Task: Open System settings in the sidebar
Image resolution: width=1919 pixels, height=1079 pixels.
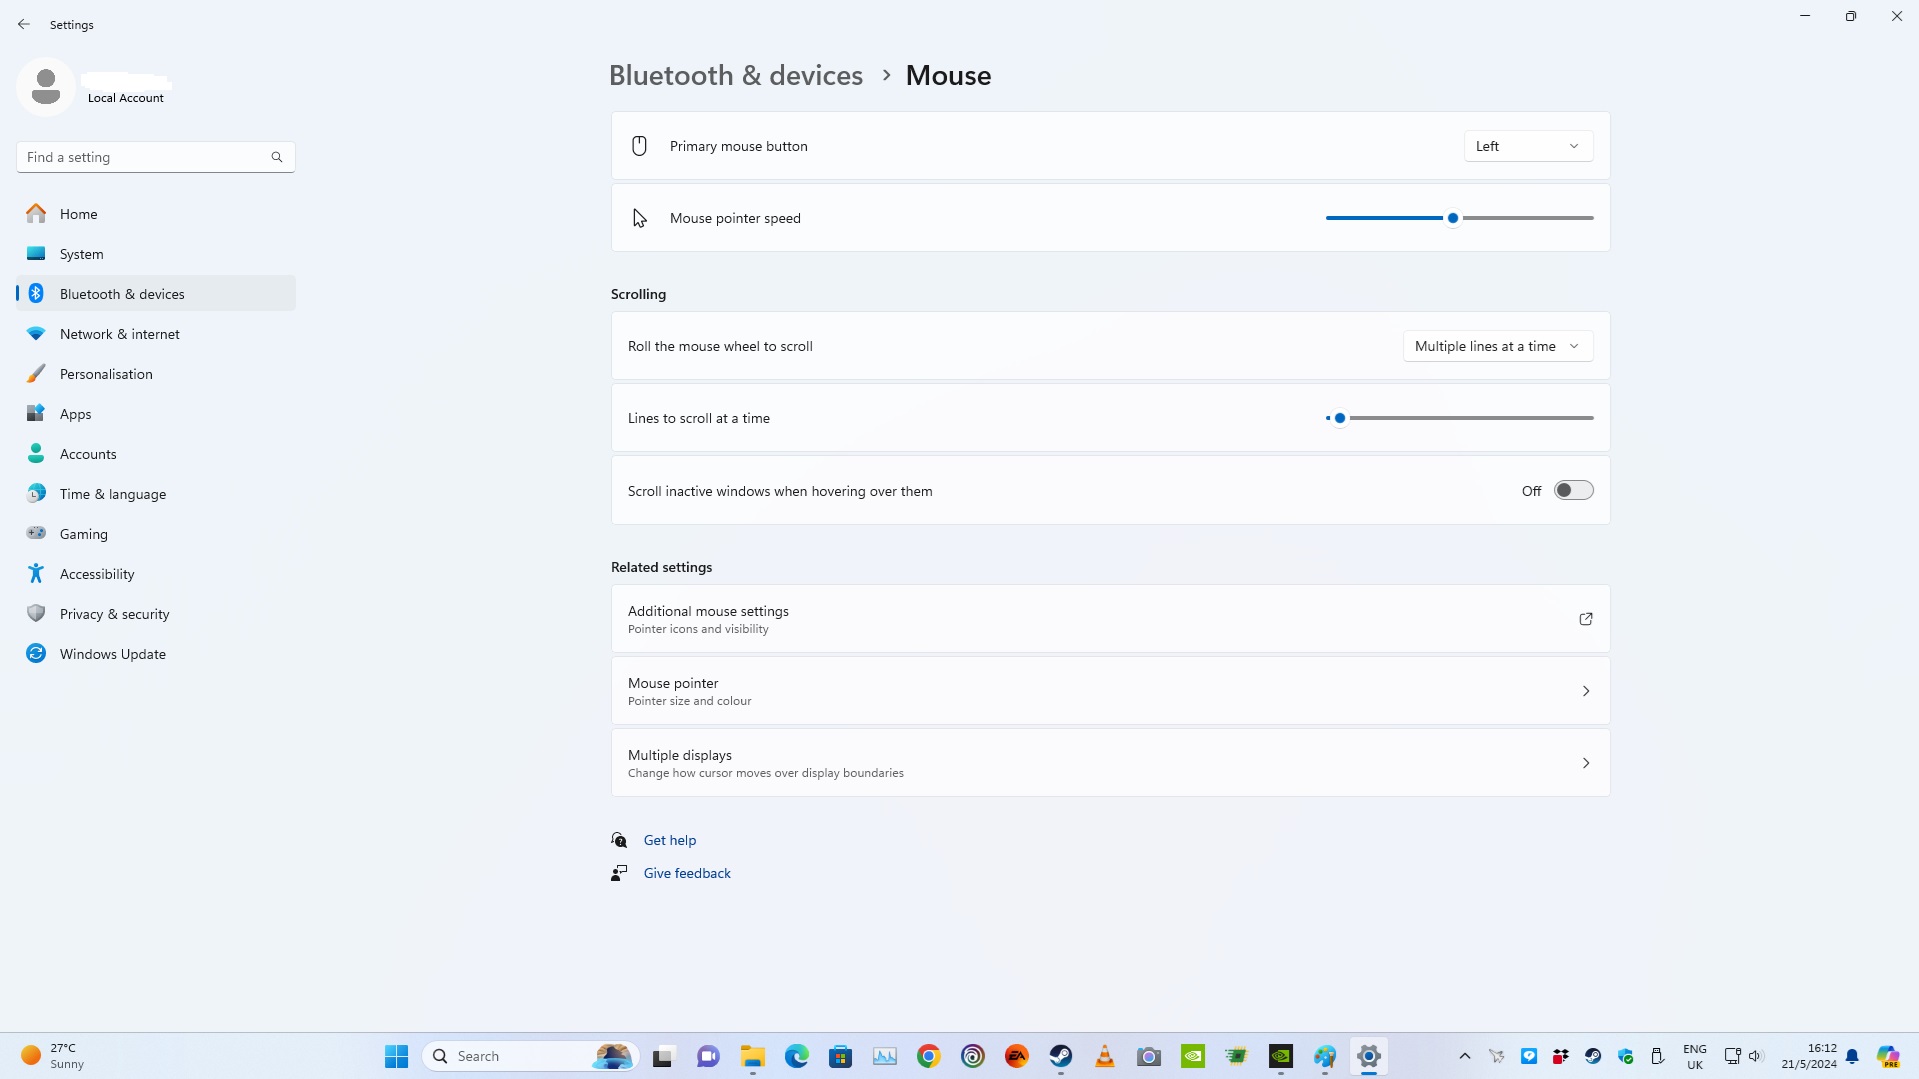Action: click(x=156, y=254)
